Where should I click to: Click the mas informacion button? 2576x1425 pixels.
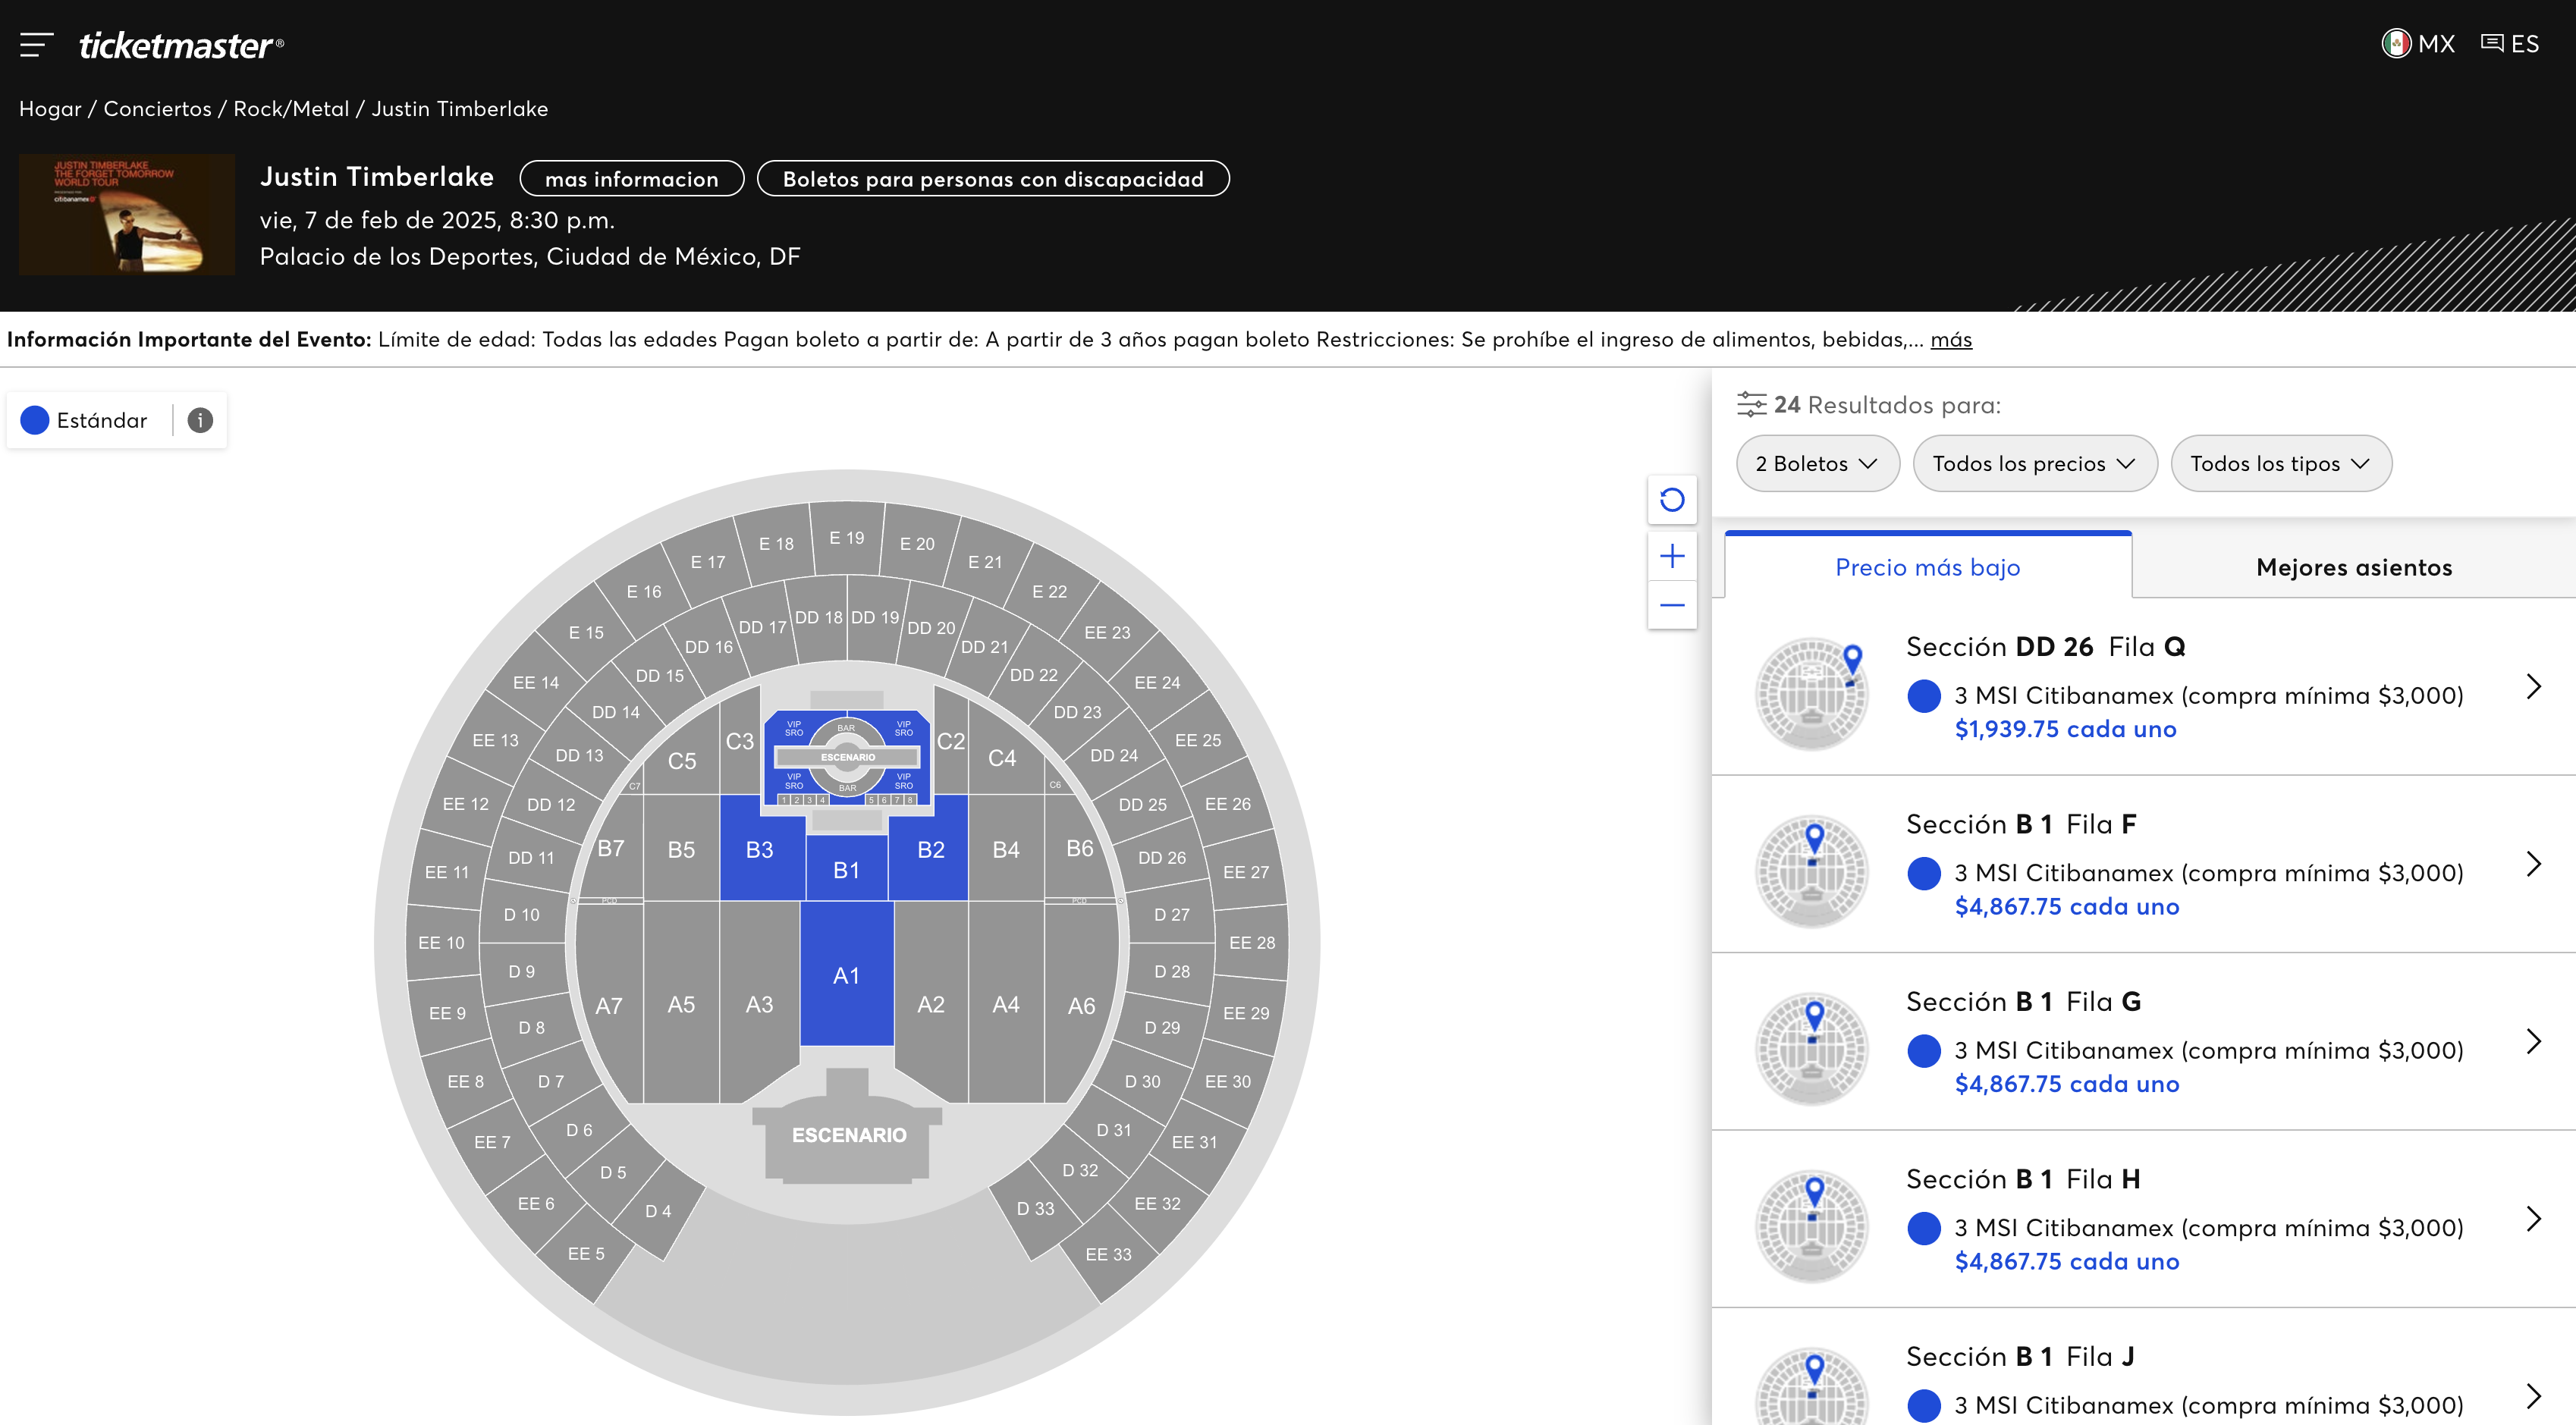(x=631, y=179)
